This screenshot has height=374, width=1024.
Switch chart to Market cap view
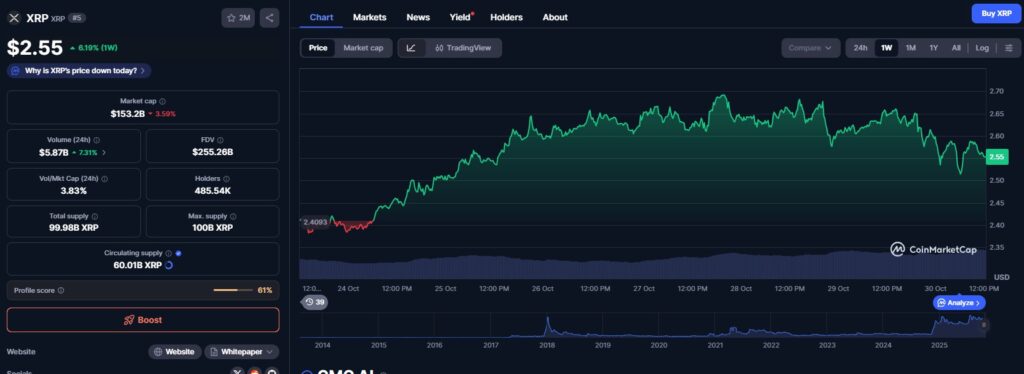coord(363,48)
